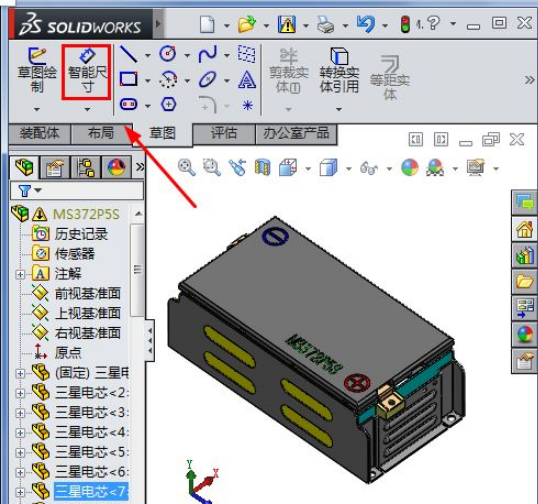Open Appearances sphere icon in task pane

(525, 335)
